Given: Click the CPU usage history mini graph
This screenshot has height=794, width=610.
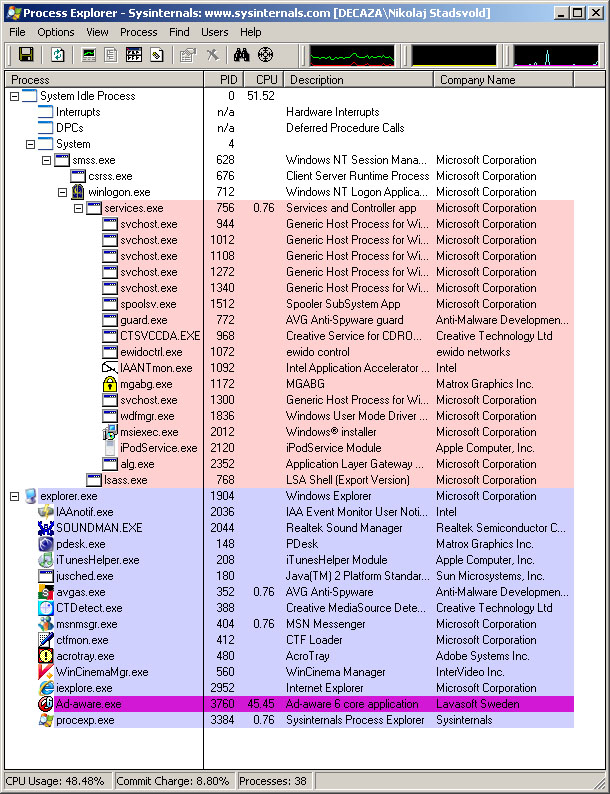Looking at the screenshot, I should point(352,56).
